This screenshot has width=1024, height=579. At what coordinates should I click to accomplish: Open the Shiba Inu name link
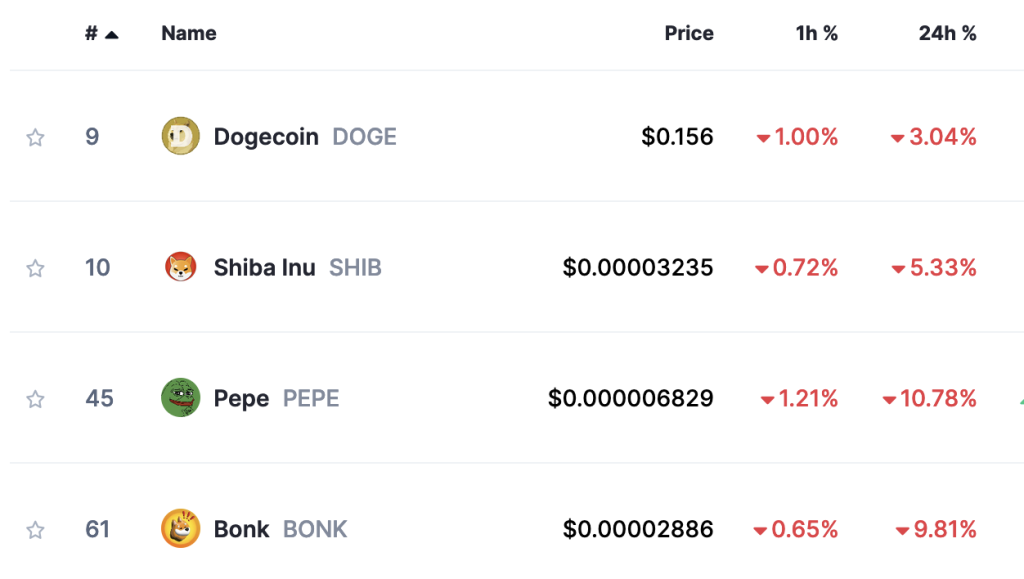[x=264, y=268]
